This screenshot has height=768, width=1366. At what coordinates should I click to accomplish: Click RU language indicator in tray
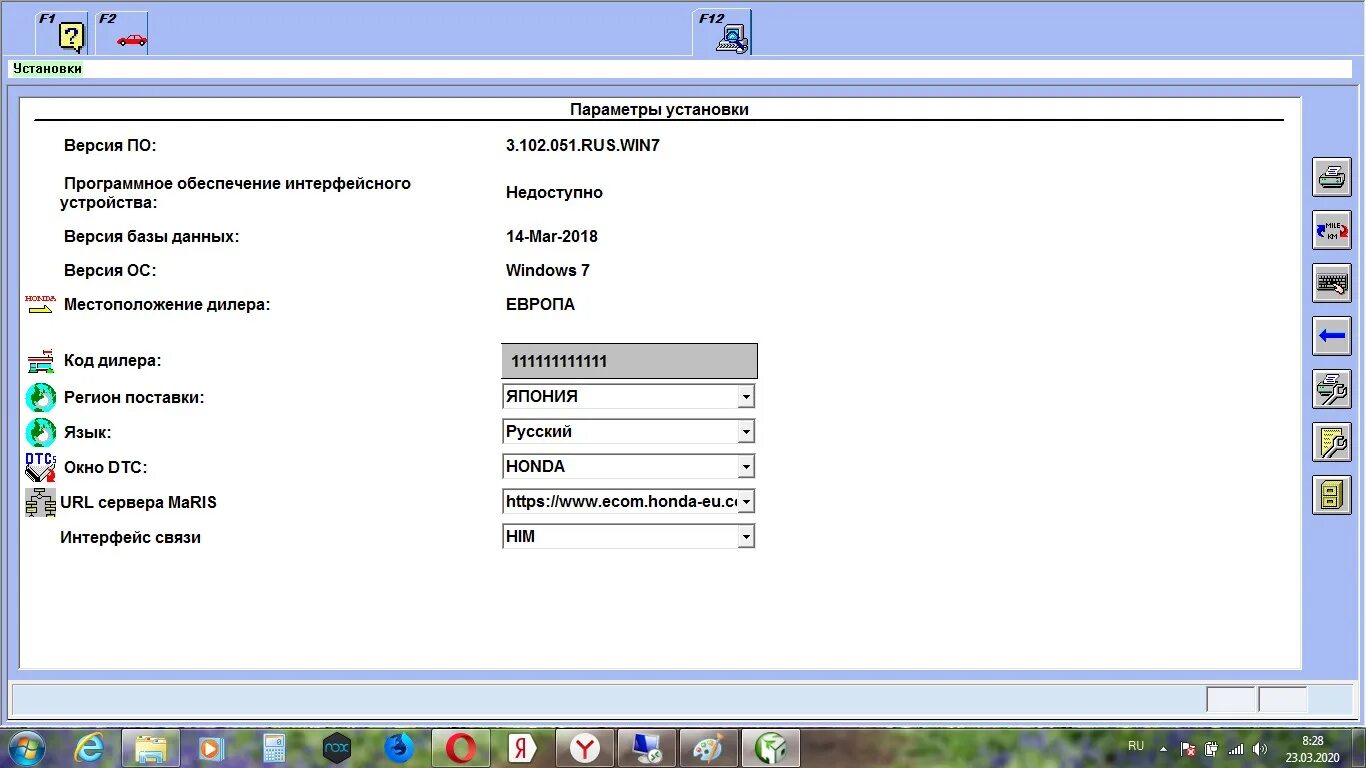[x=1136, y=746]
